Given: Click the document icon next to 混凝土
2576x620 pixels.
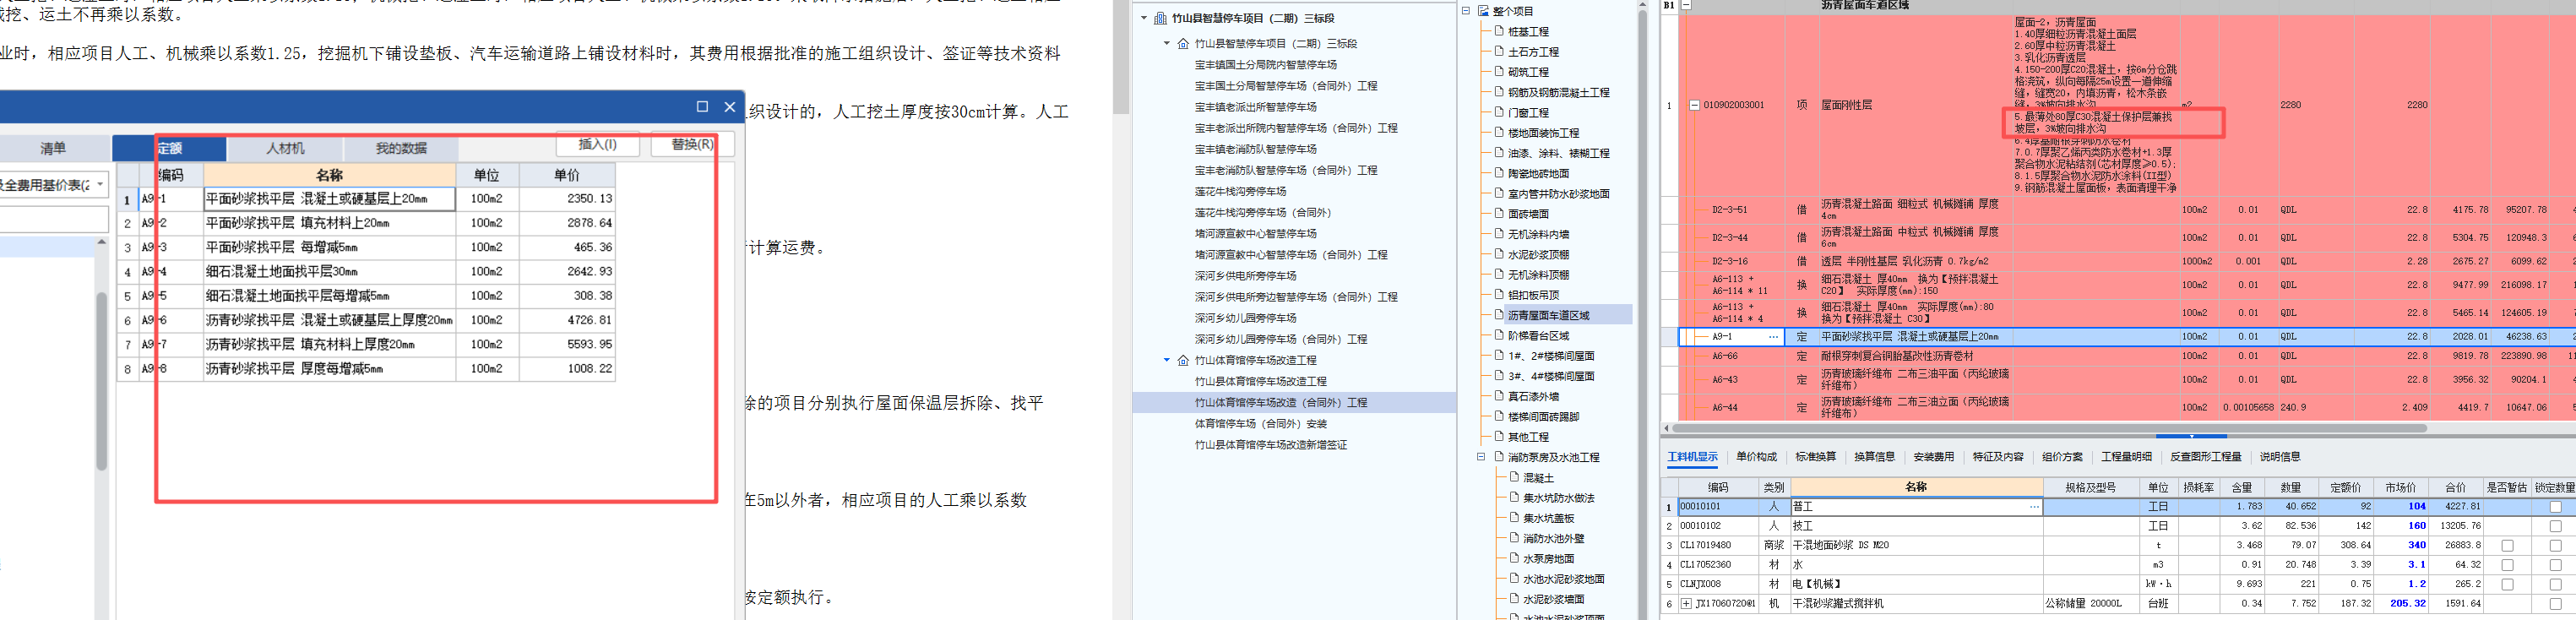Looking at the screenshot, I should 1514,477.
